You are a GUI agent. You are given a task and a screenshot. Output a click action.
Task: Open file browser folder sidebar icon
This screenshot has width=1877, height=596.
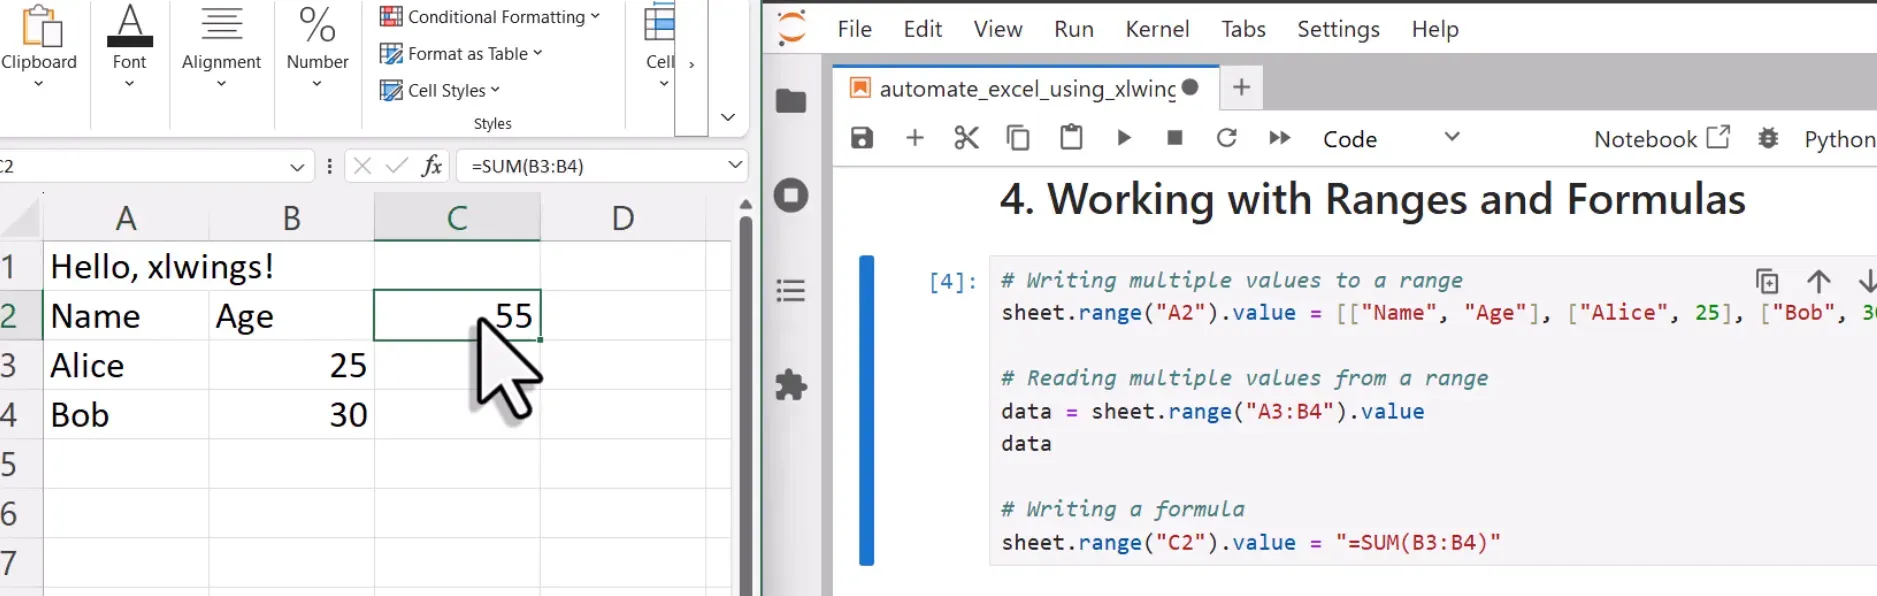coord(791,100)
